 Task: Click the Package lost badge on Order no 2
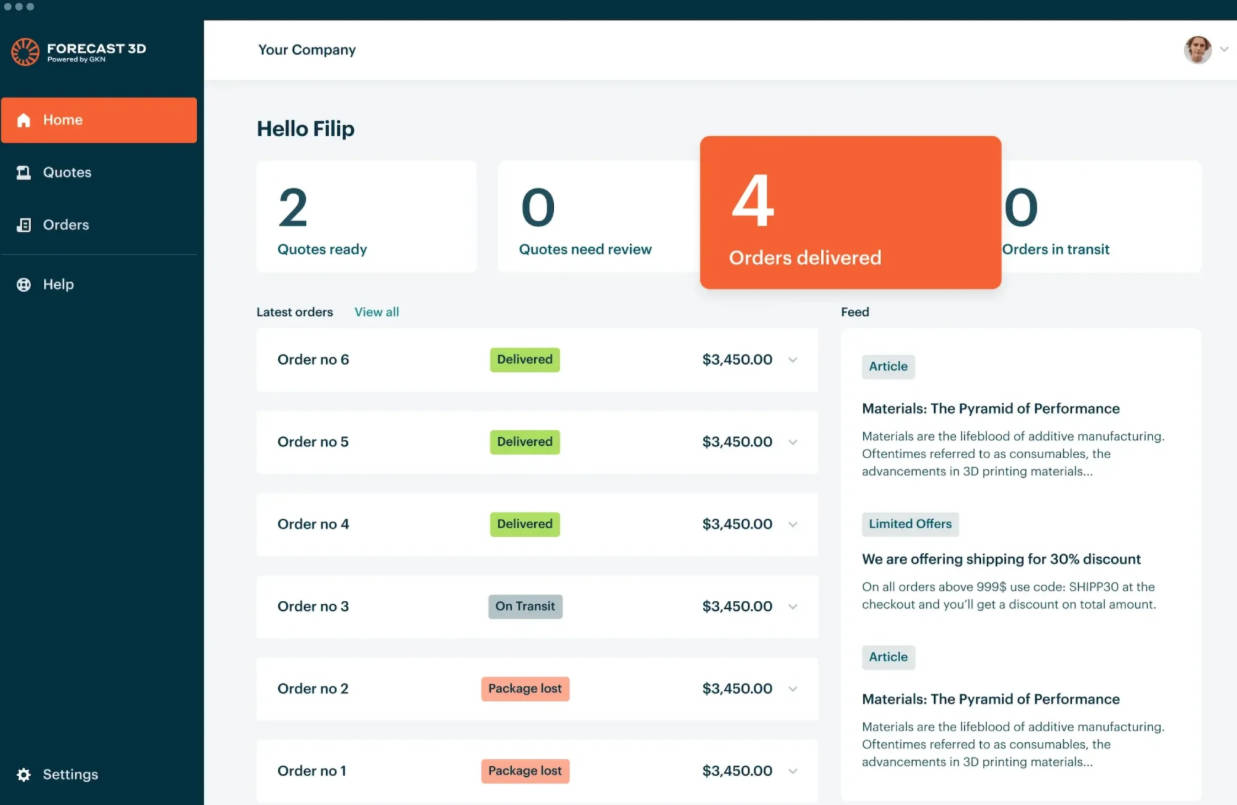click(525, 689)
